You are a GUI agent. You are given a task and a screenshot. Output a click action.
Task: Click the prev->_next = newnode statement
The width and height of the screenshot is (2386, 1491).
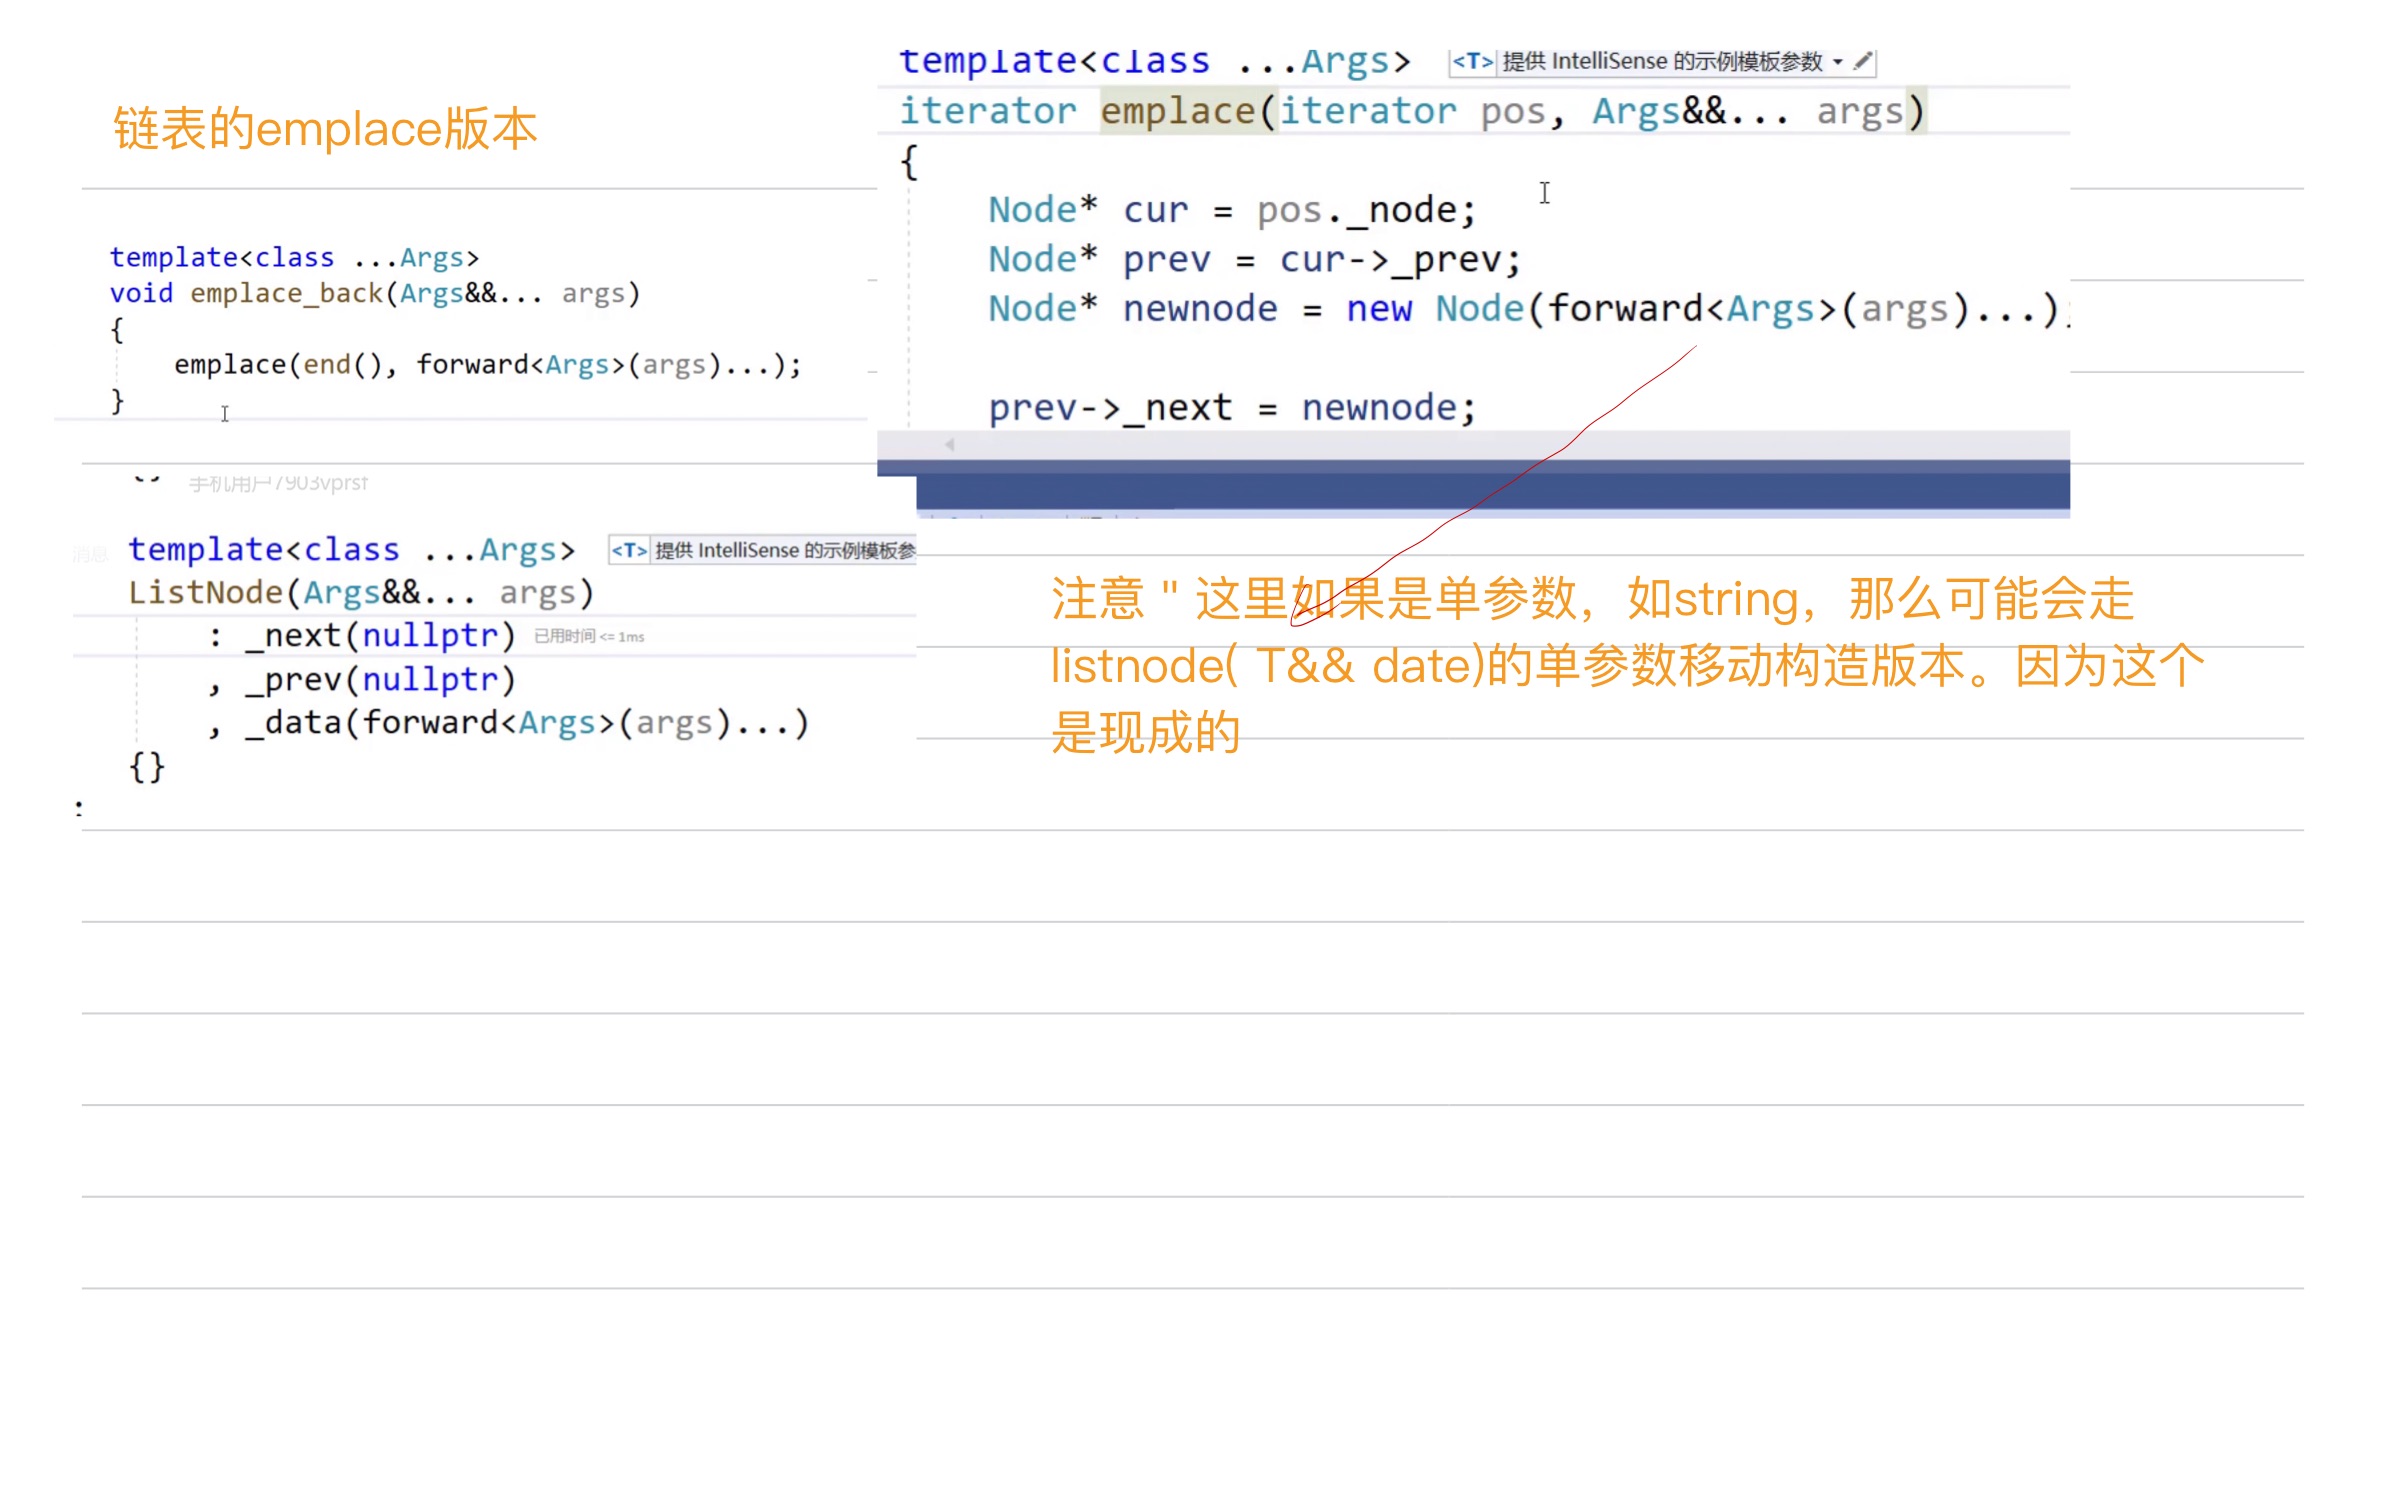pos(1231,408)
